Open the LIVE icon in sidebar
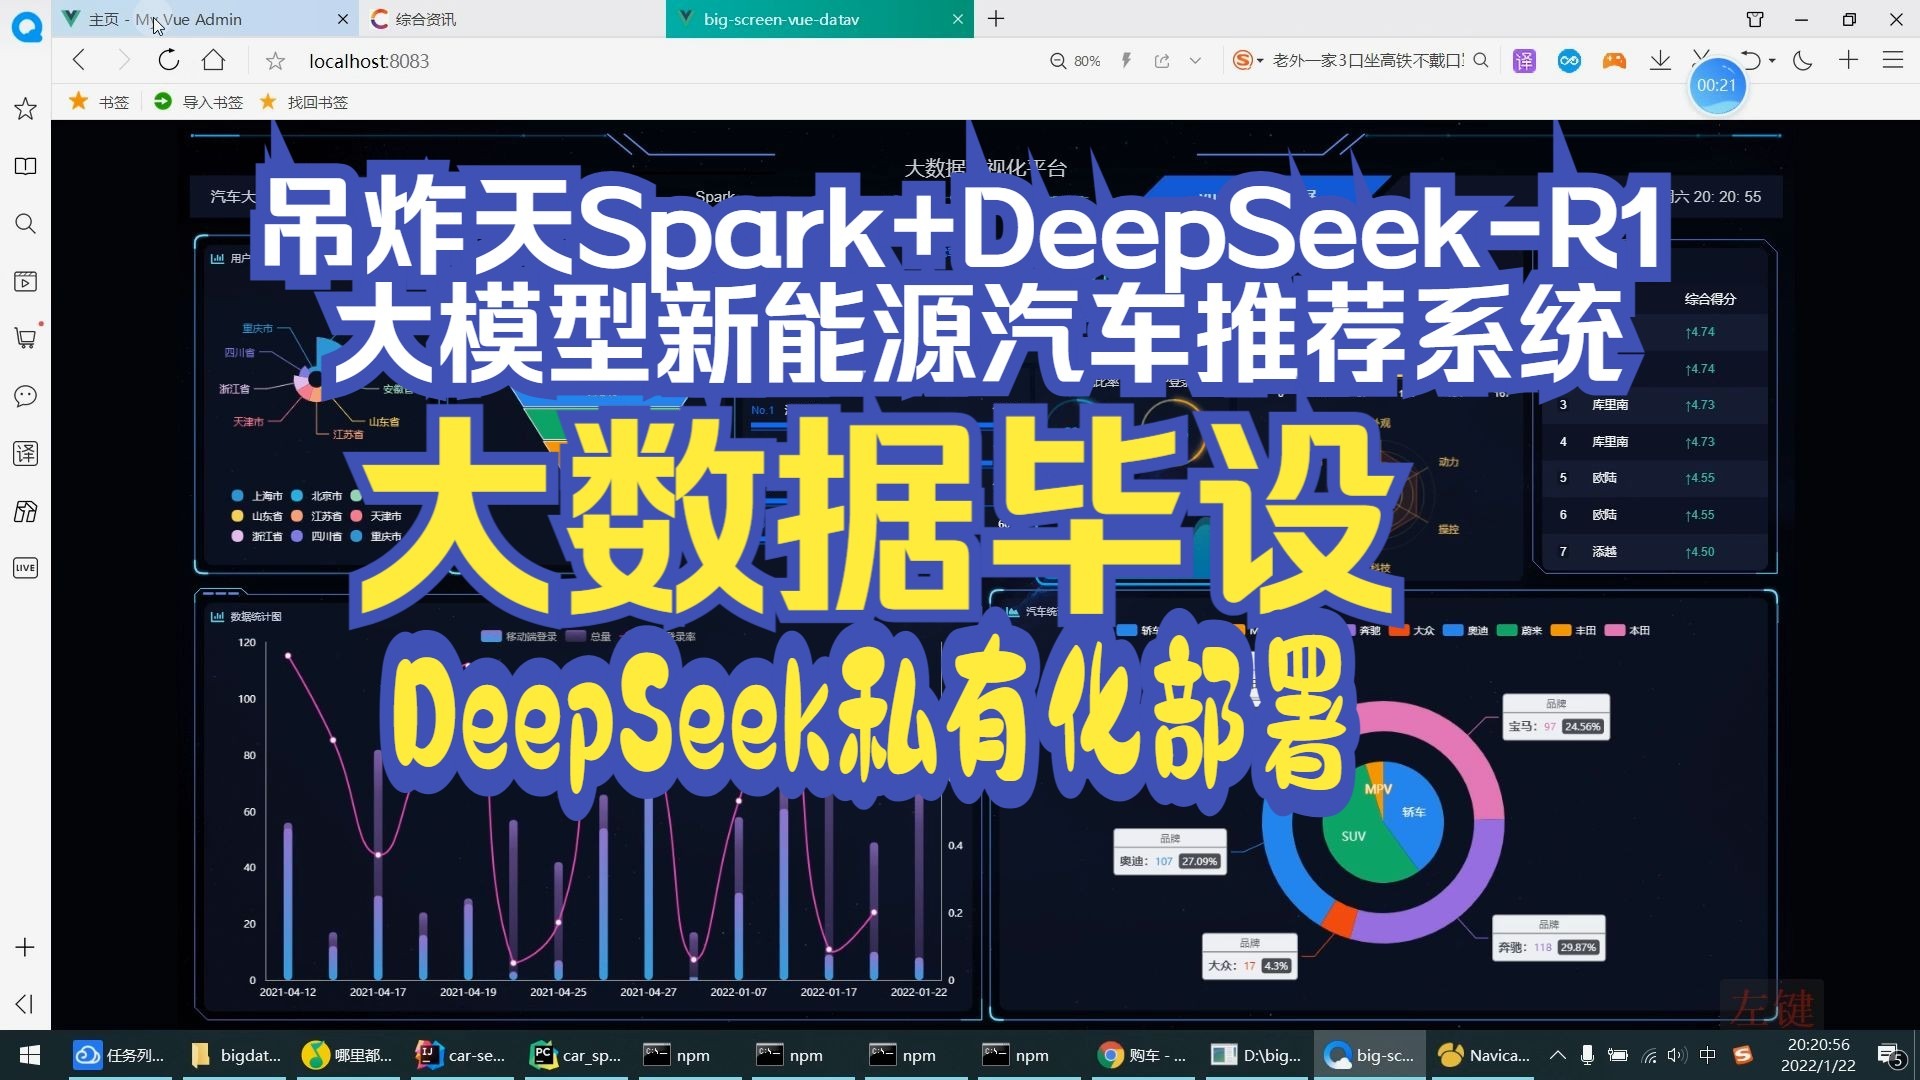Image resolution: width=1920 pixels, height=1080 pixels. coord(26,568)
